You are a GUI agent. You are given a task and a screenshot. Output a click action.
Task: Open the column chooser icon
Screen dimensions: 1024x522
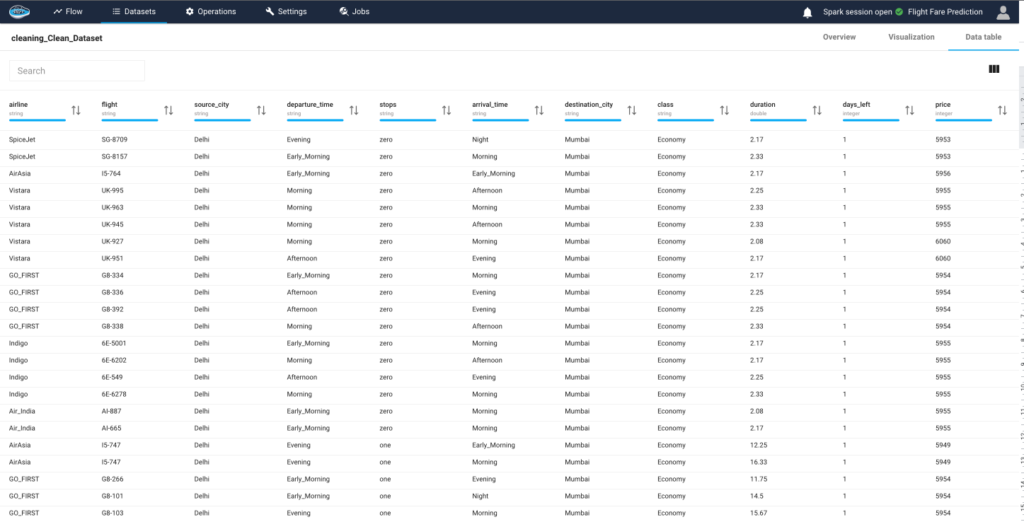point(994,69)
